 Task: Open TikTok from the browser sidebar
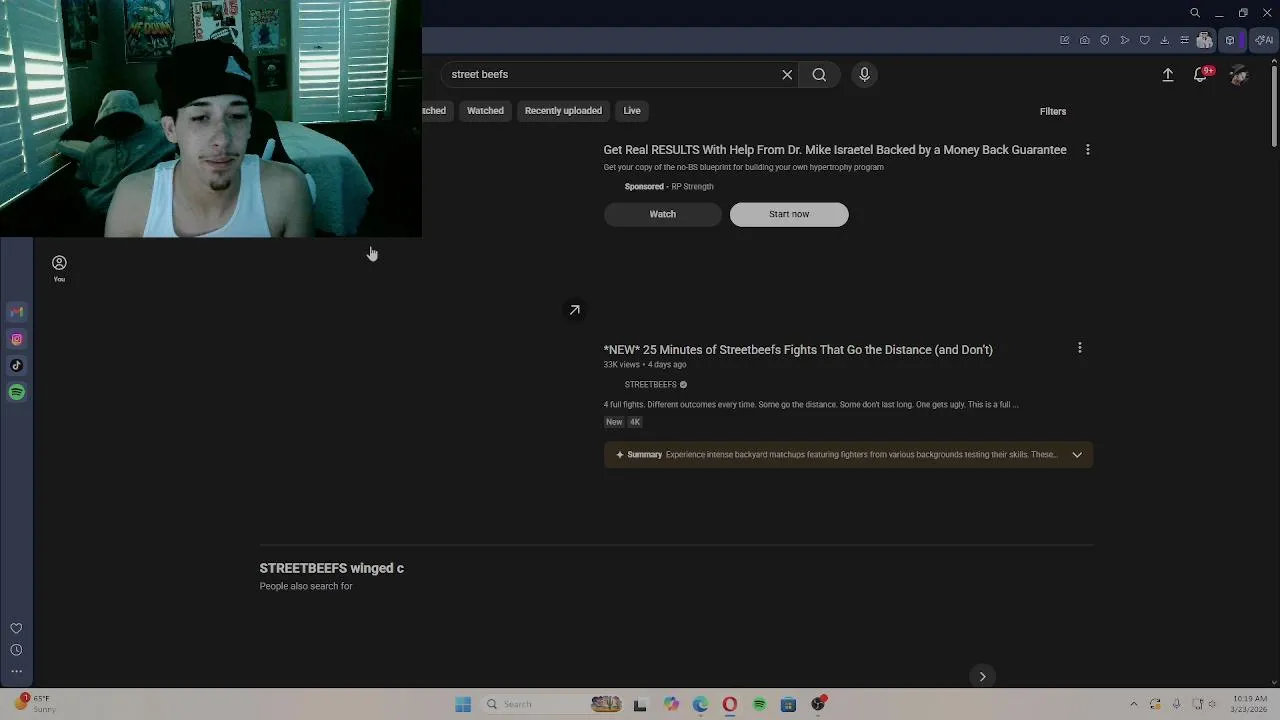[16, 365]
